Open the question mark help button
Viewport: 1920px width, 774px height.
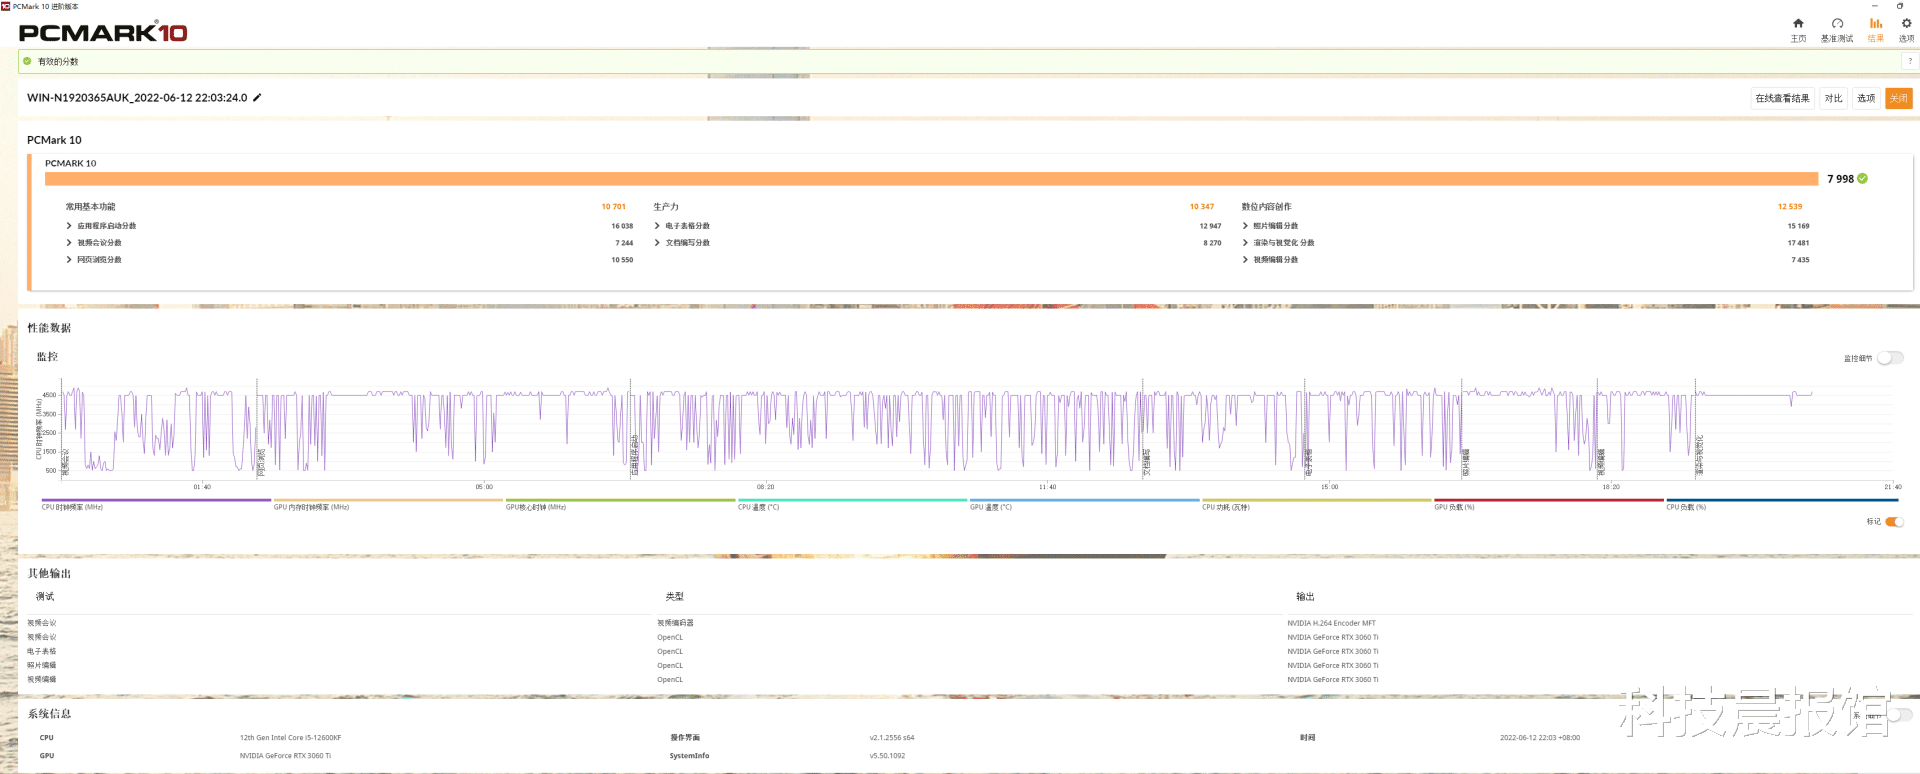point(1909,61)
